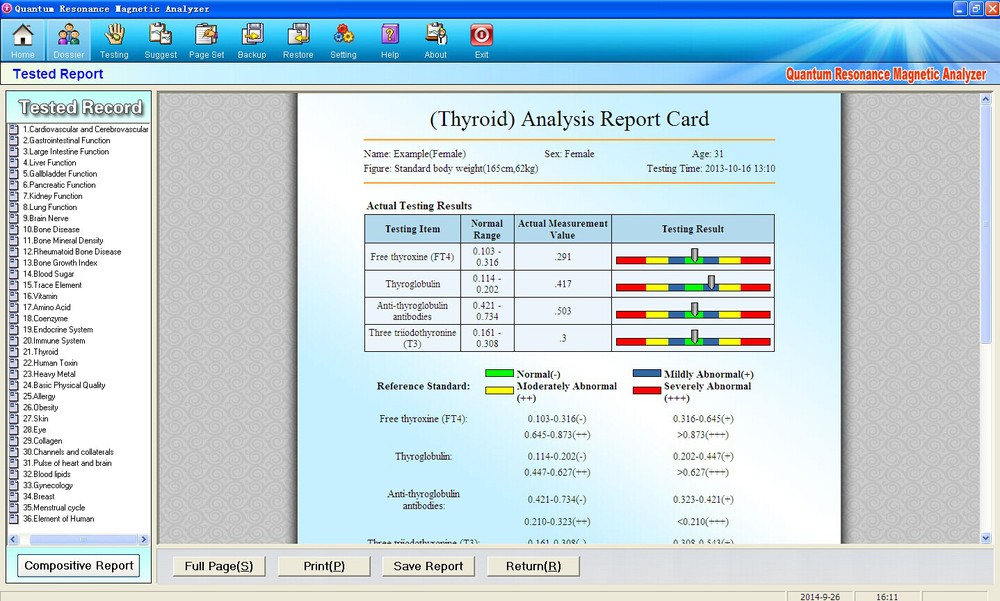
Task: Click the green Normal(-) legend swatch
Action: [x=499, y=373]
